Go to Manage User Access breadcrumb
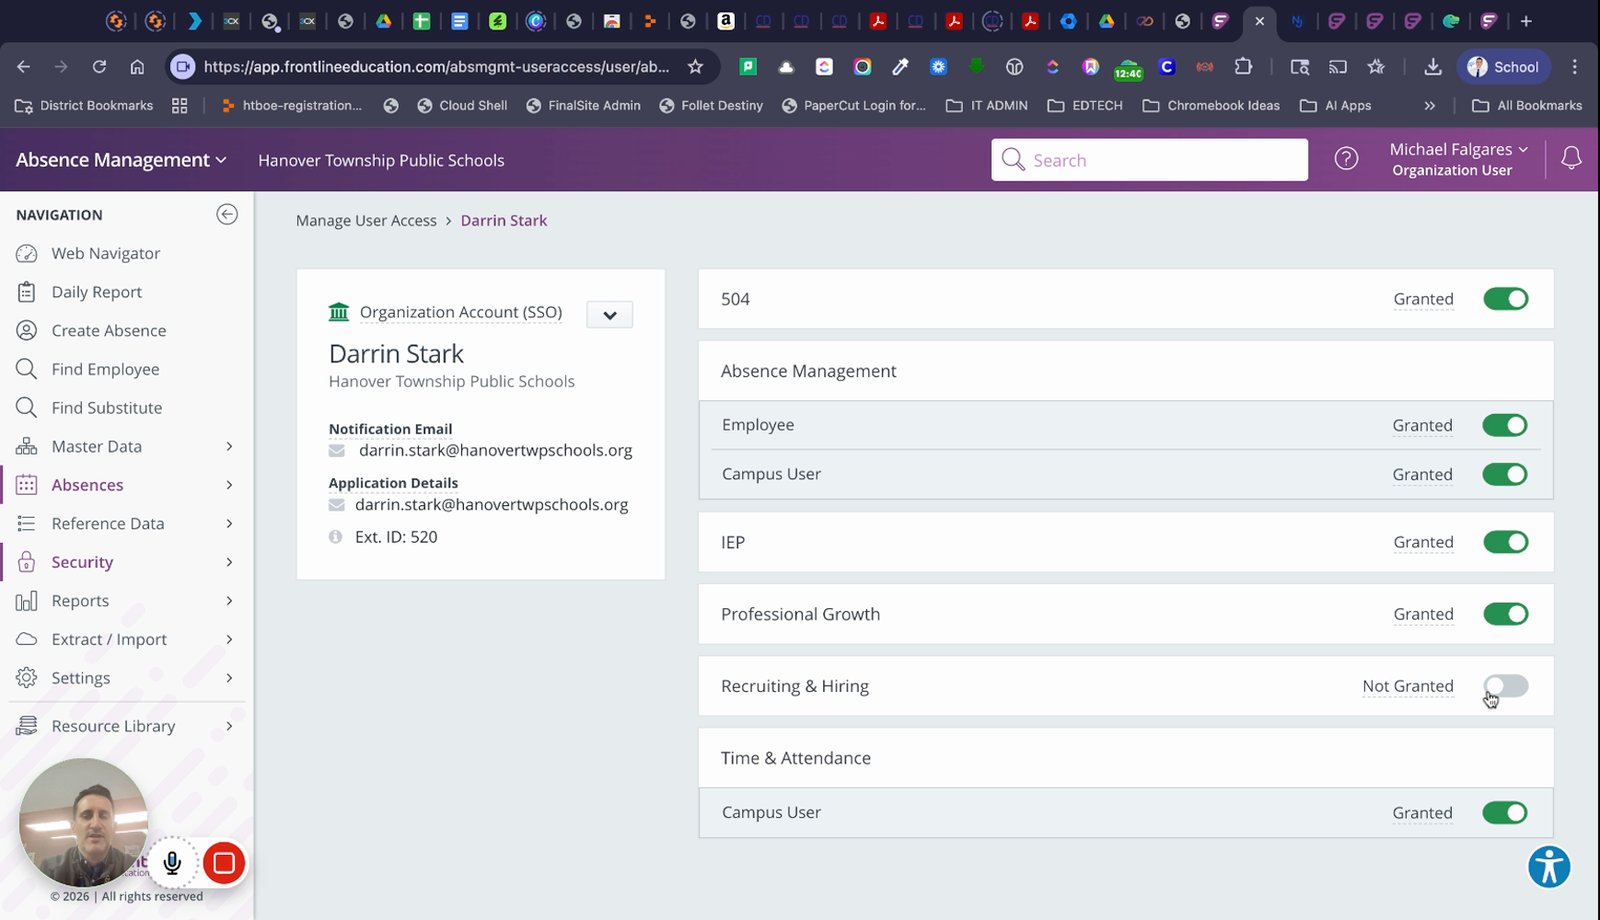The width and height of the screenshot is (1600, 920). (x=366, y=220)
